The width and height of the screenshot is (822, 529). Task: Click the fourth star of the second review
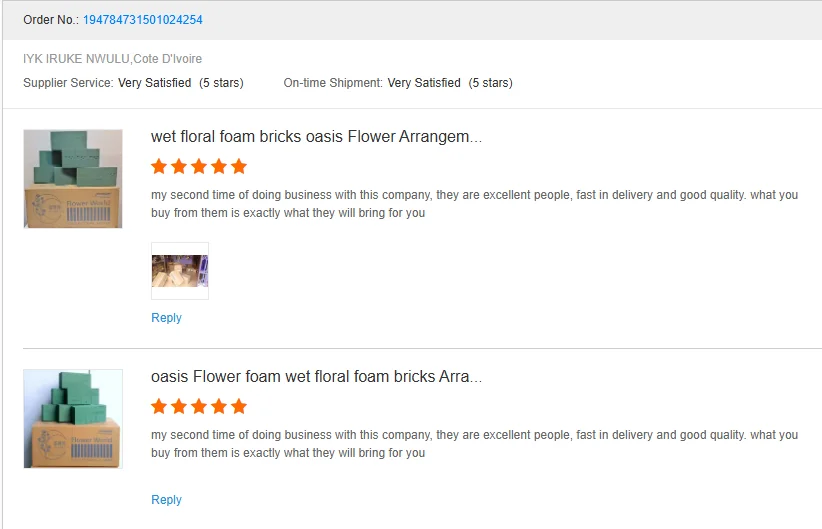tap(218, 406)
